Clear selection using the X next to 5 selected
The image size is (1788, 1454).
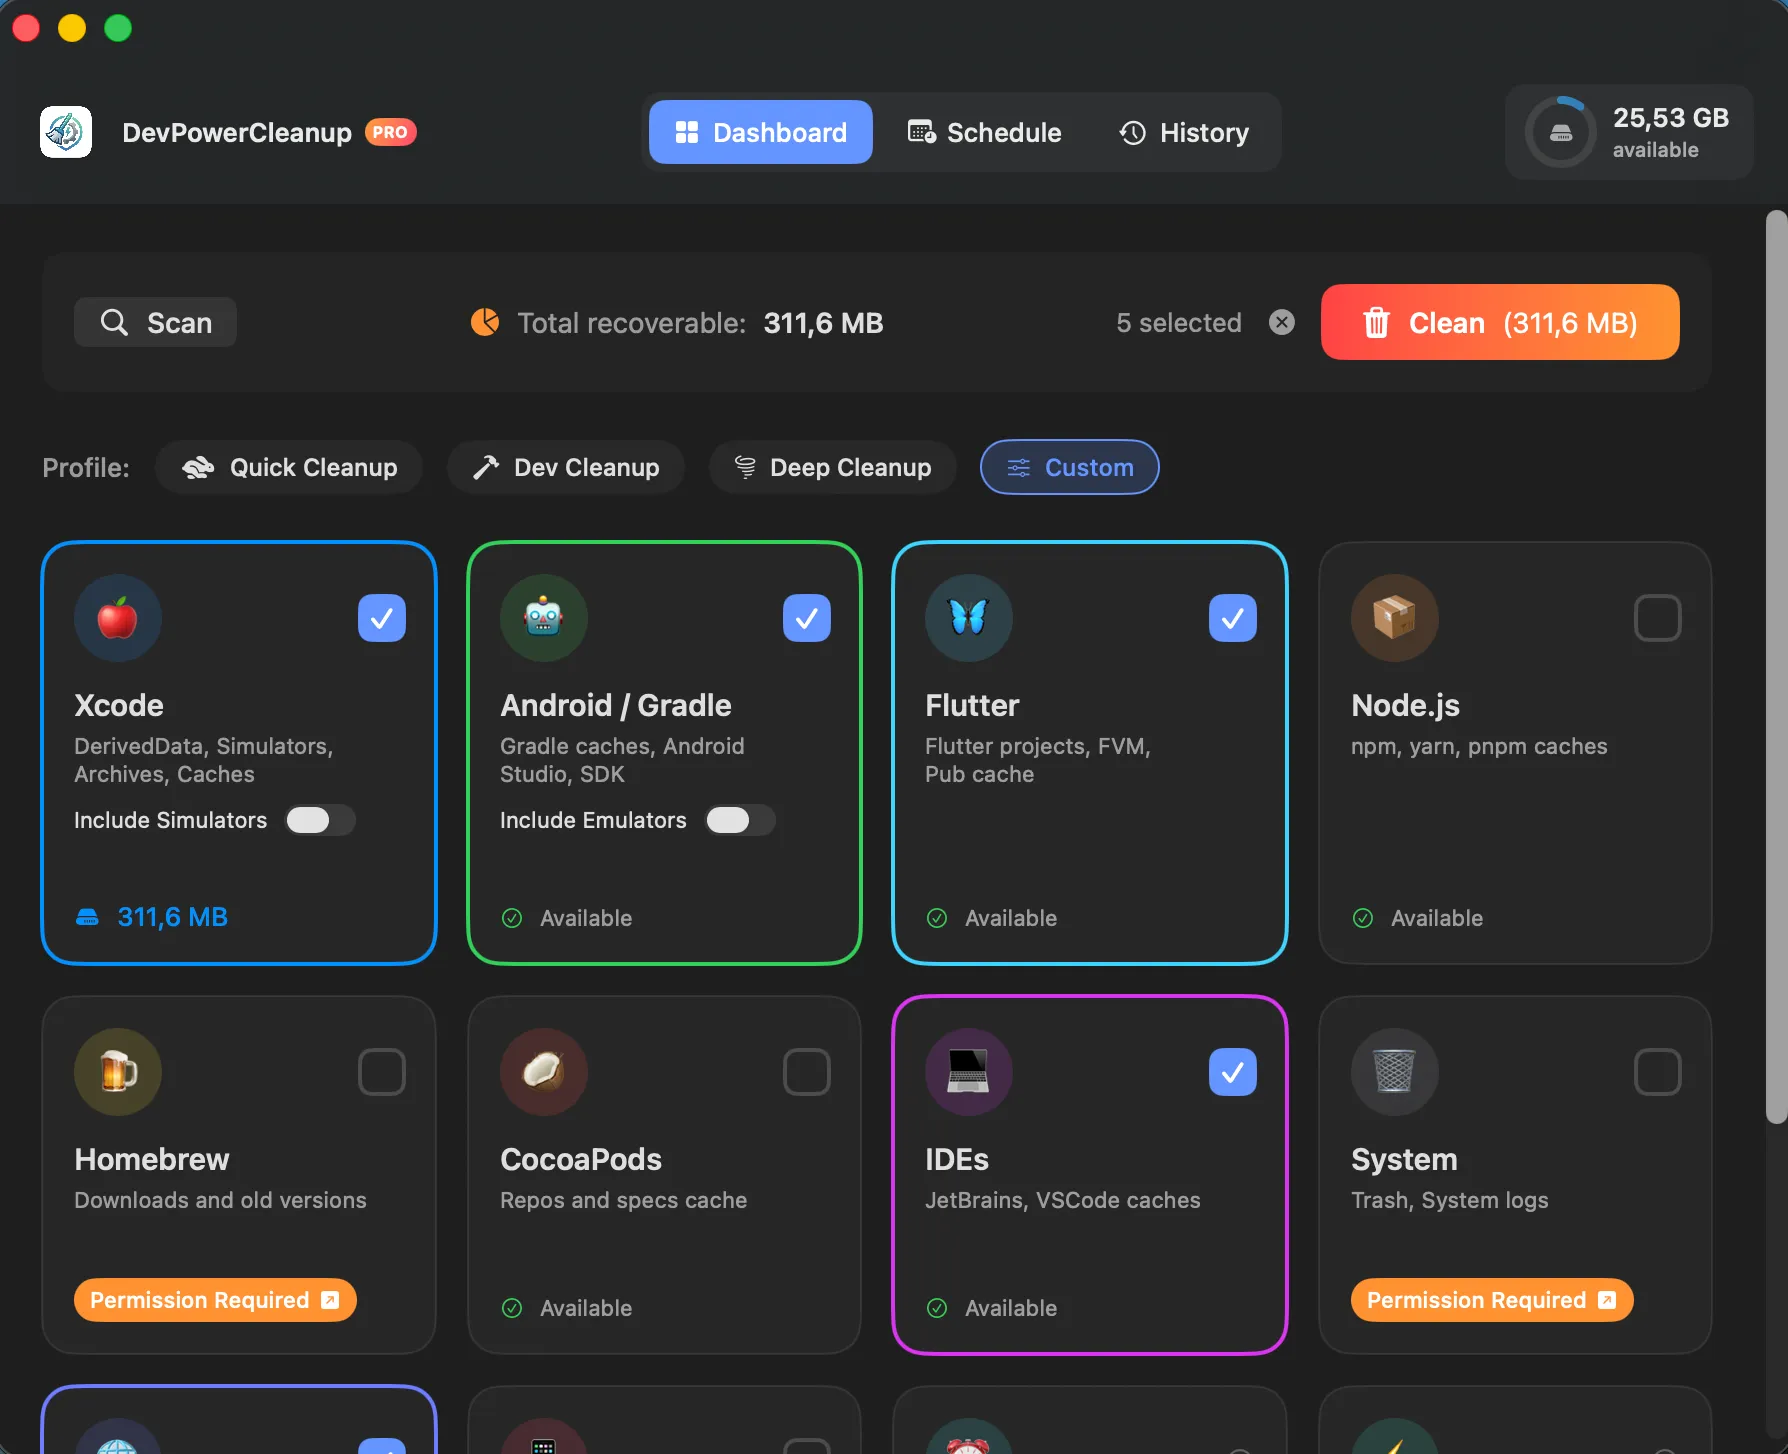click(x=1282, y=322)
